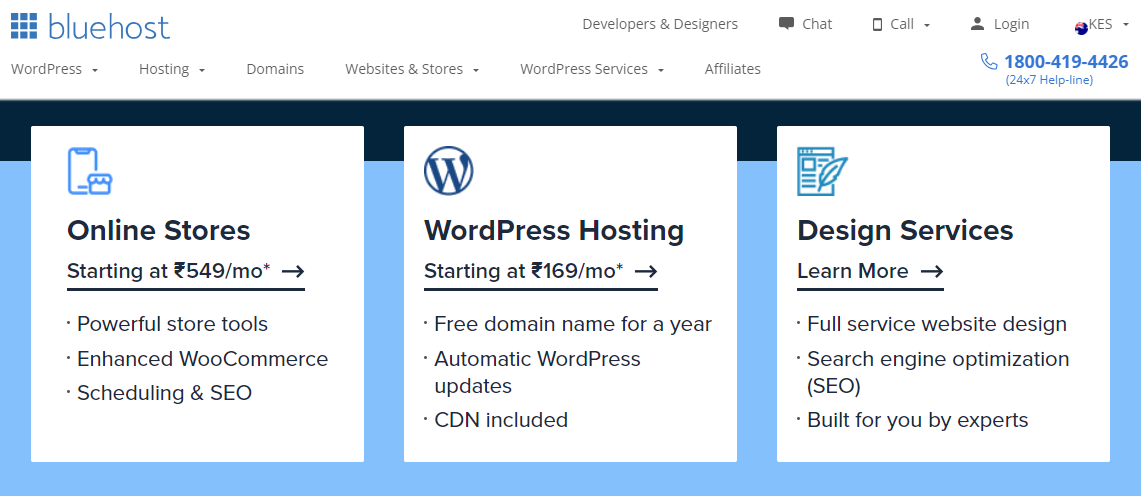Click arrow next to Starting at ₹549/mo
The width and height of the screenshot is (1141, 496).
[293, 271]
